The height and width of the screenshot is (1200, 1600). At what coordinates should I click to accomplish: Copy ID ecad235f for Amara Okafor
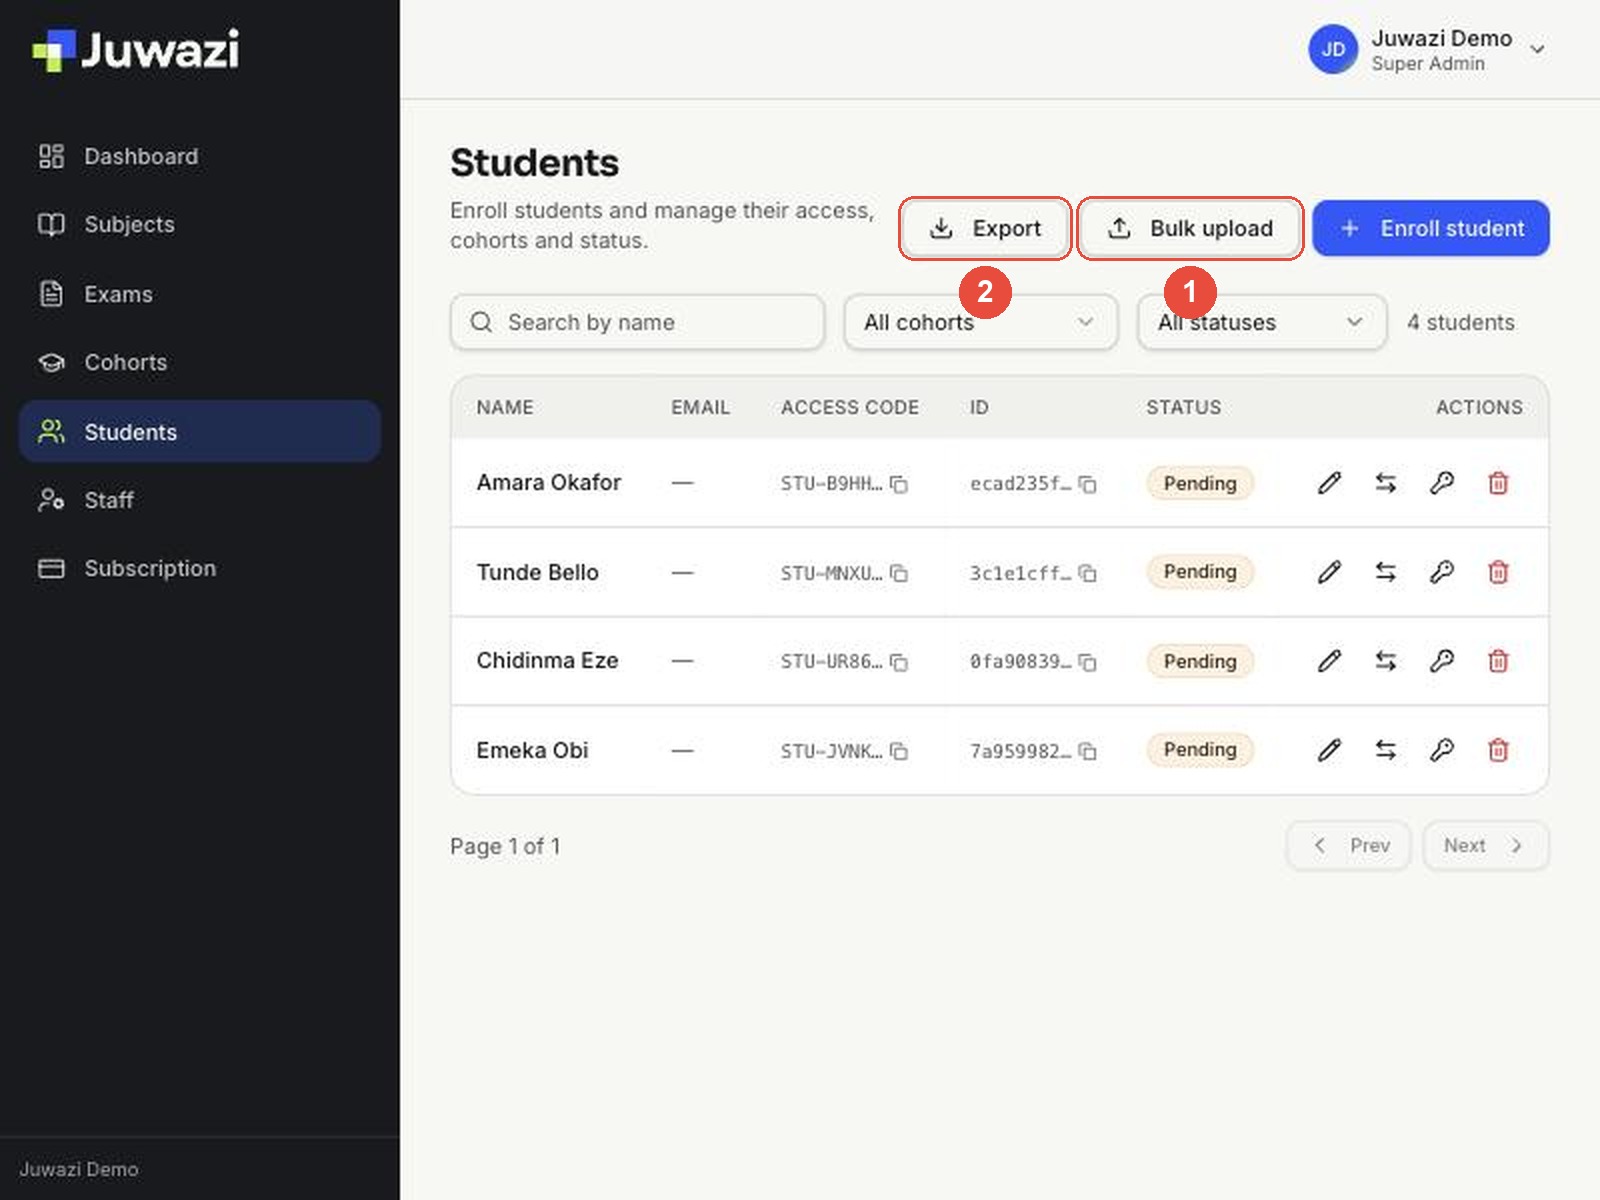tap(1087, 484)
